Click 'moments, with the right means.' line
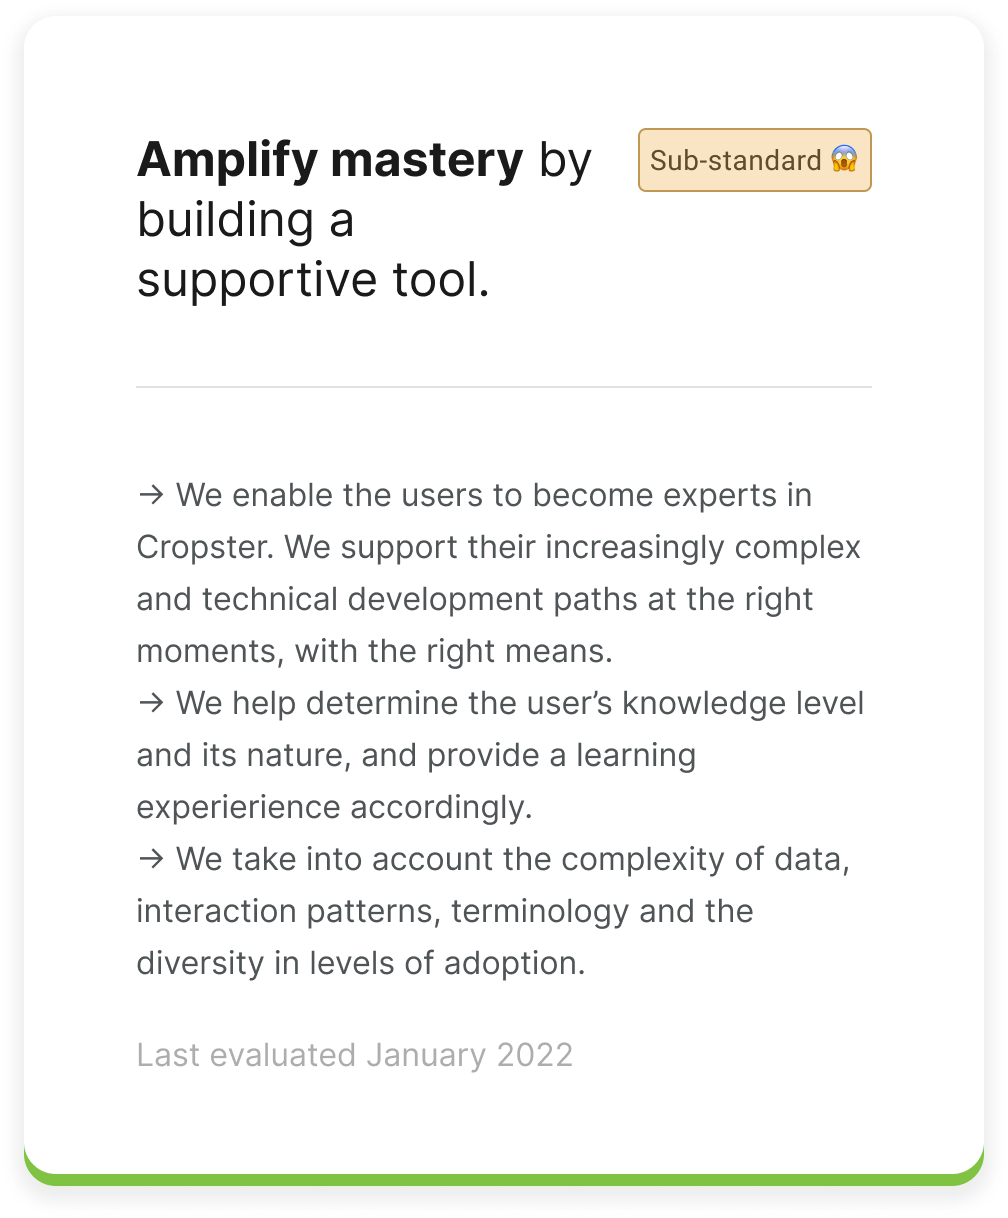Viewport: 1008px width, 1218px height. 374,651
